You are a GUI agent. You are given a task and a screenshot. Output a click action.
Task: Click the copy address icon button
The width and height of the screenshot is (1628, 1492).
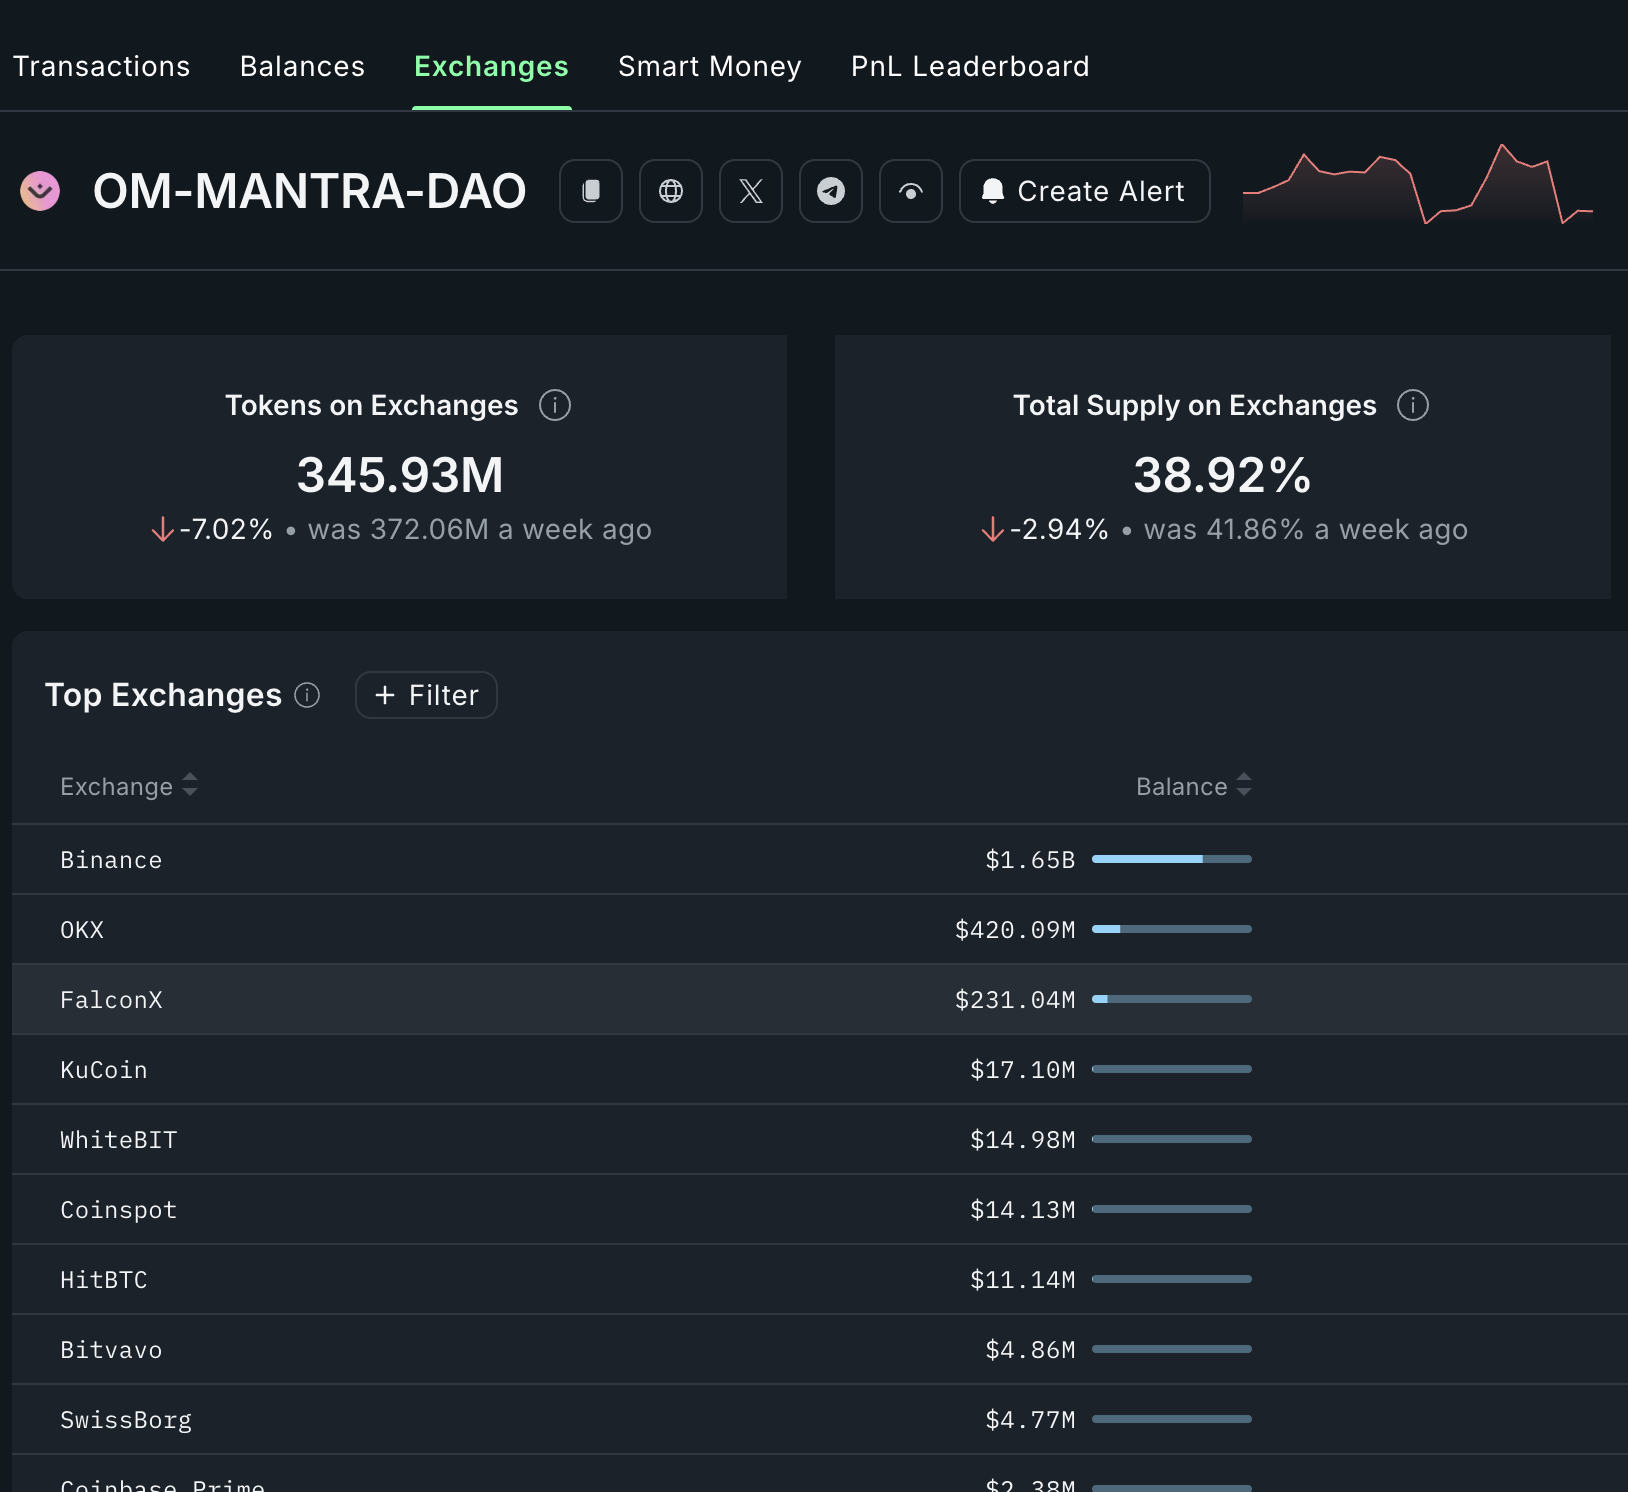point(591,191)
